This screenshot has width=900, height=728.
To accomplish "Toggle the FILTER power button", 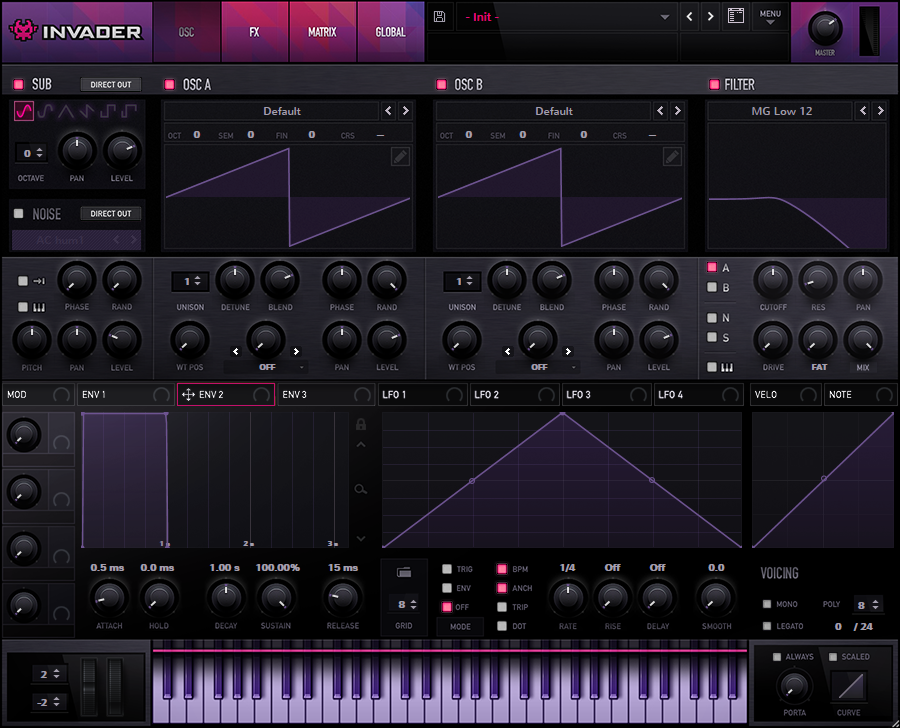I will [714, 84].
